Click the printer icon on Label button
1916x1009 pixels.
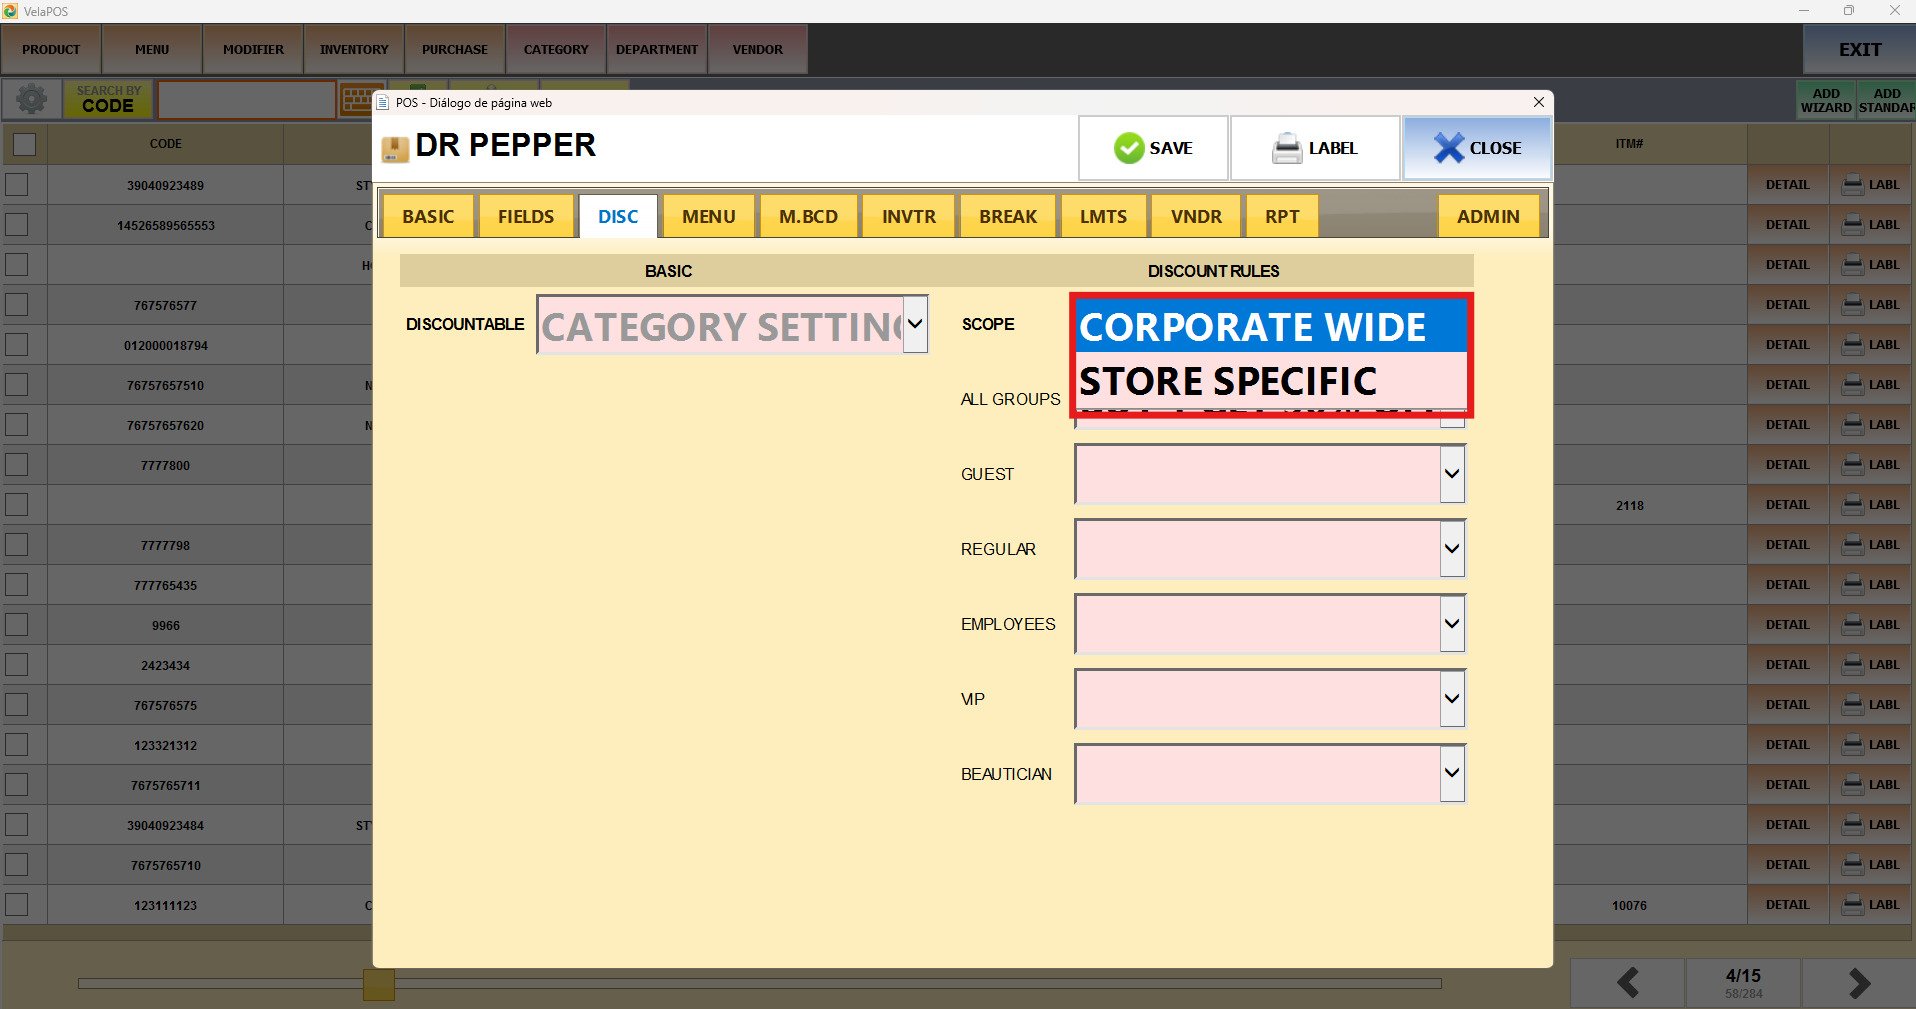pyautogui.click(x=1286, y=148)
